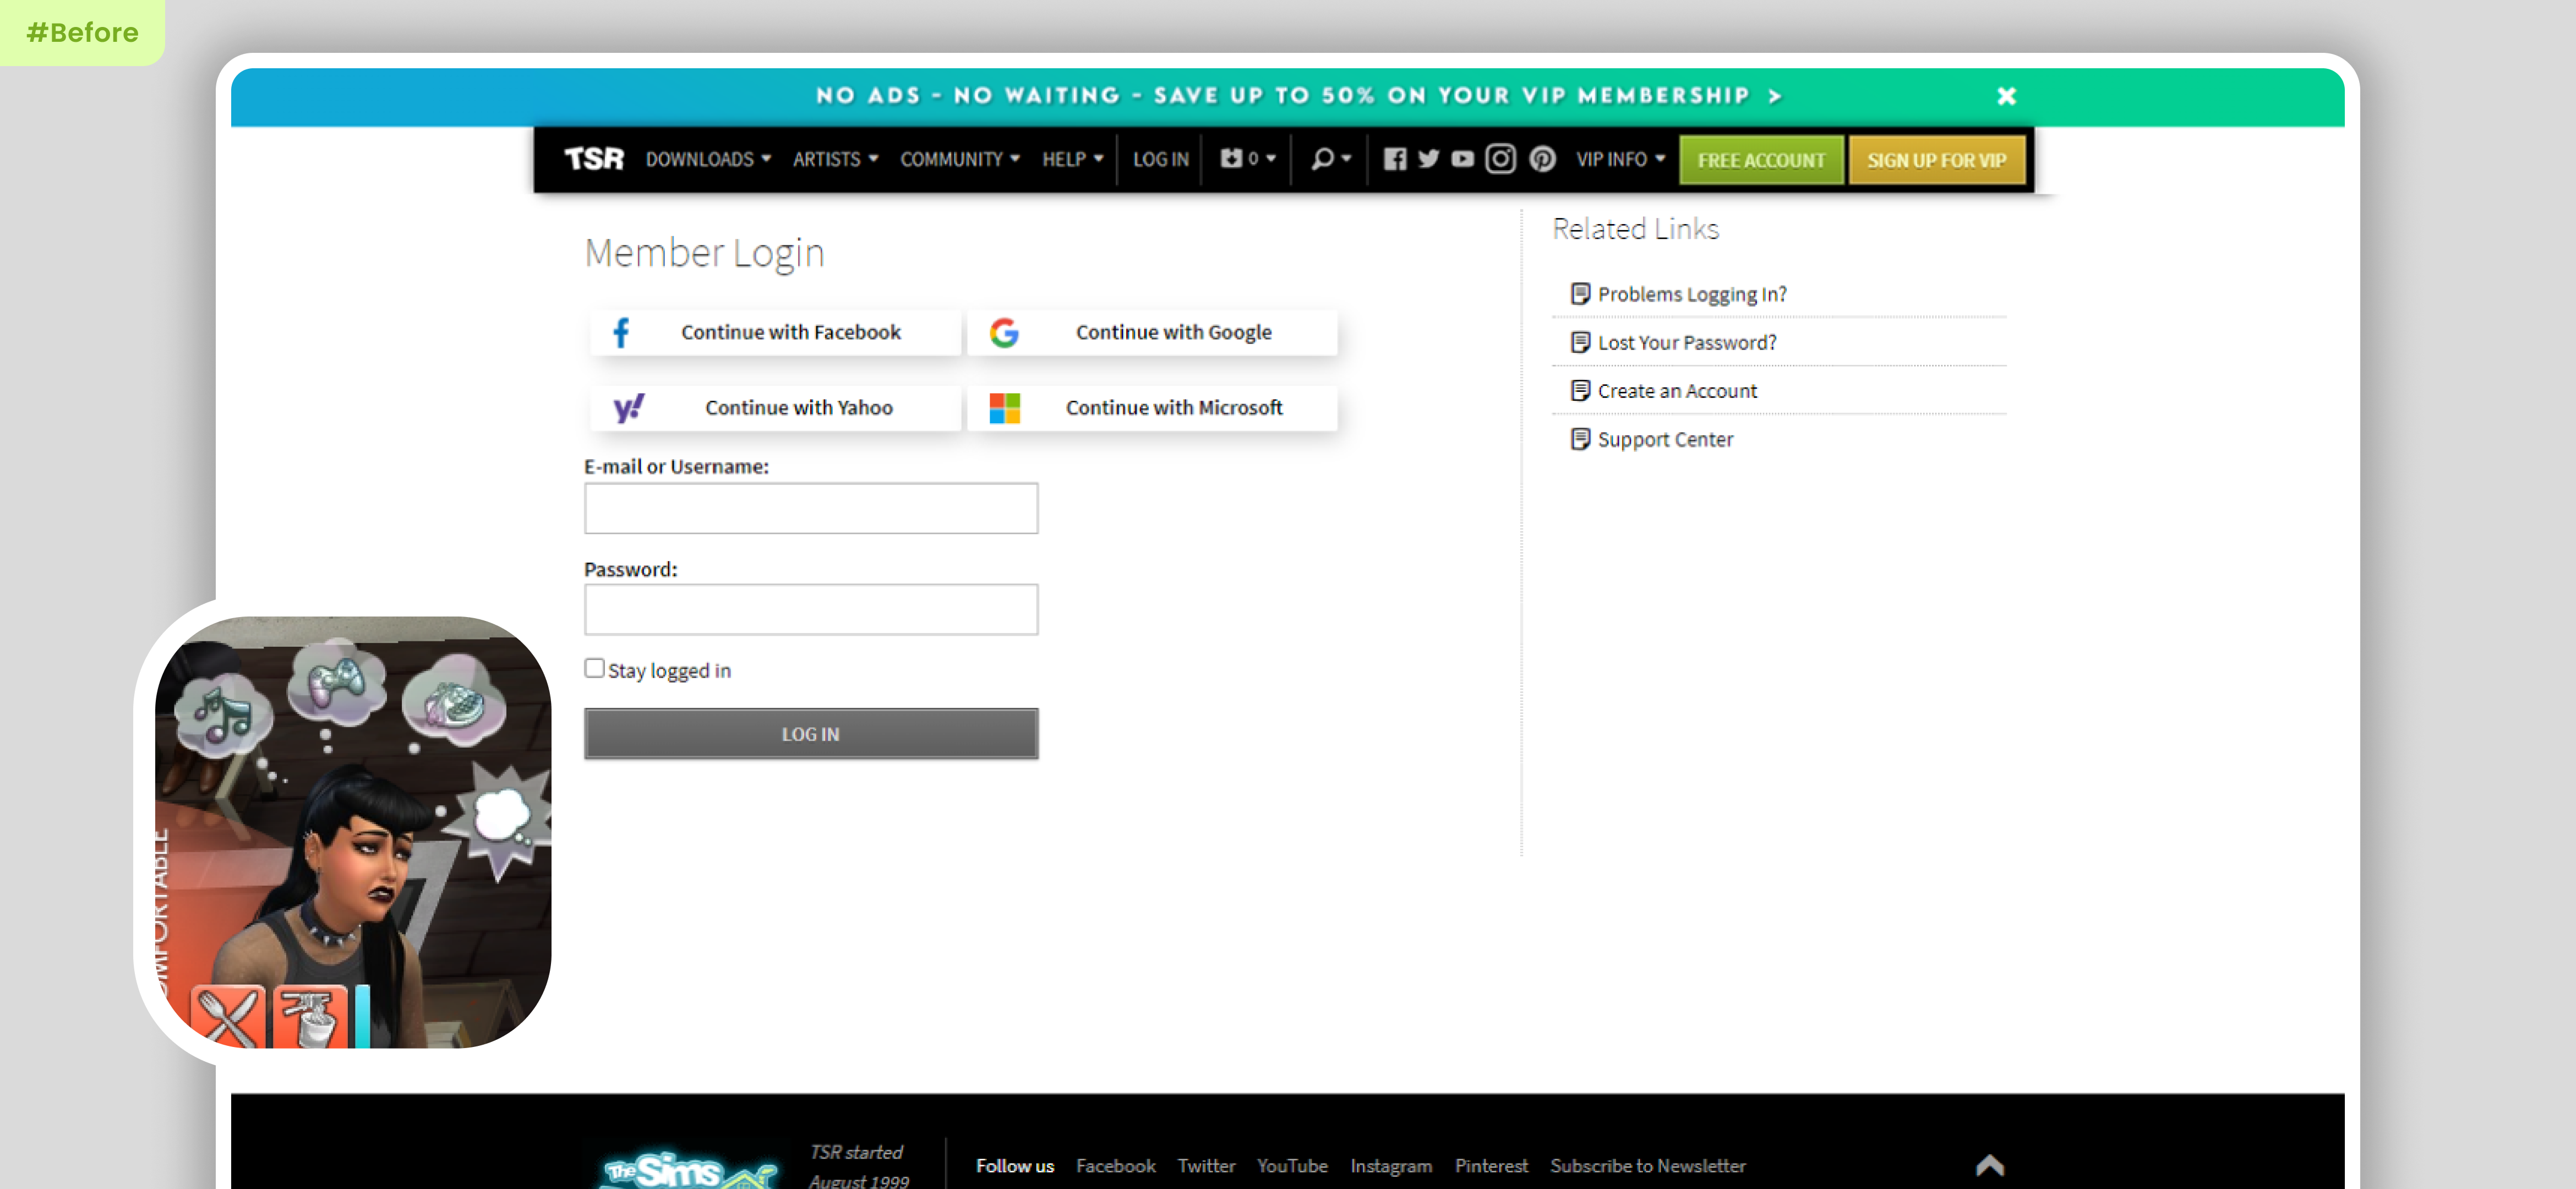Click the Lost Your Password link
This screenshot has height=1189, width=2576.
(x=1686, y=343)
